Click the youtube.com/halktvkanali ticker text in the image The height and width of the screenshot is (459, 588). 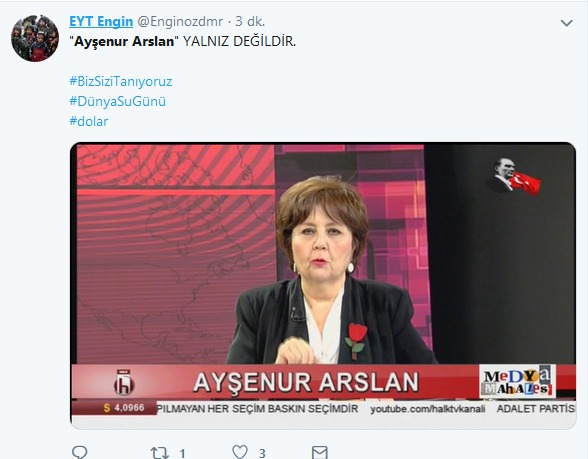click(428, 409)
